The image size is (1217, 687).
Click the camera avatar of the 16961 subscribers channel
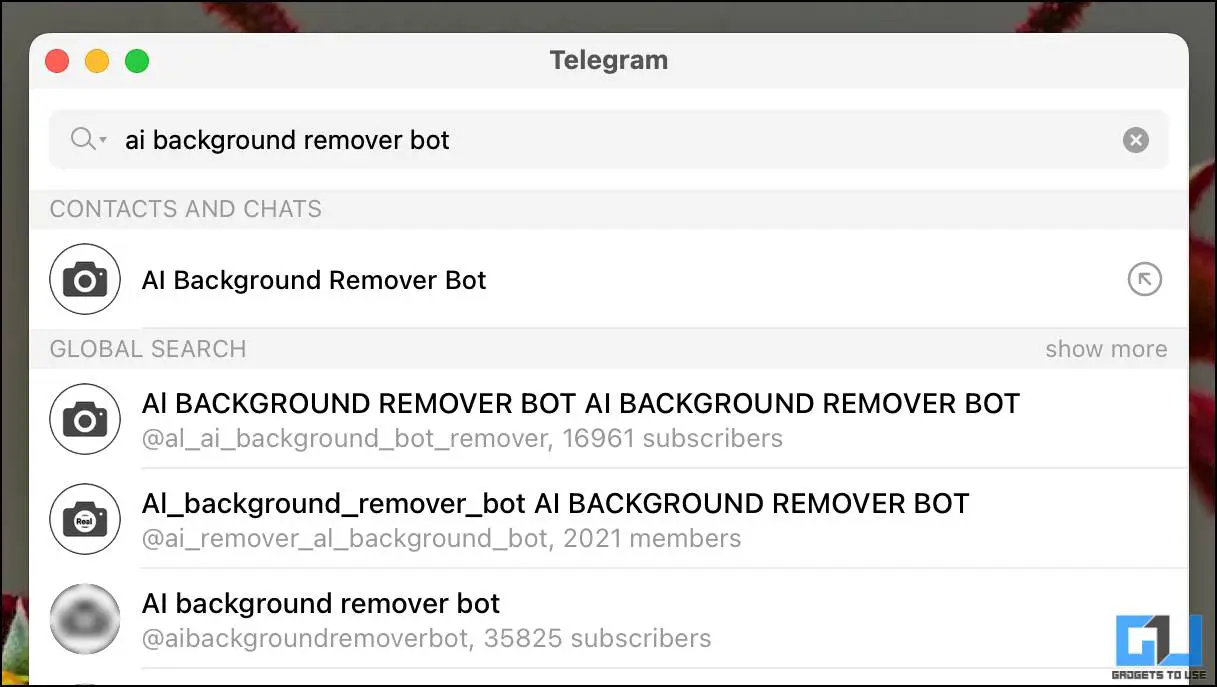pos(85,420)
